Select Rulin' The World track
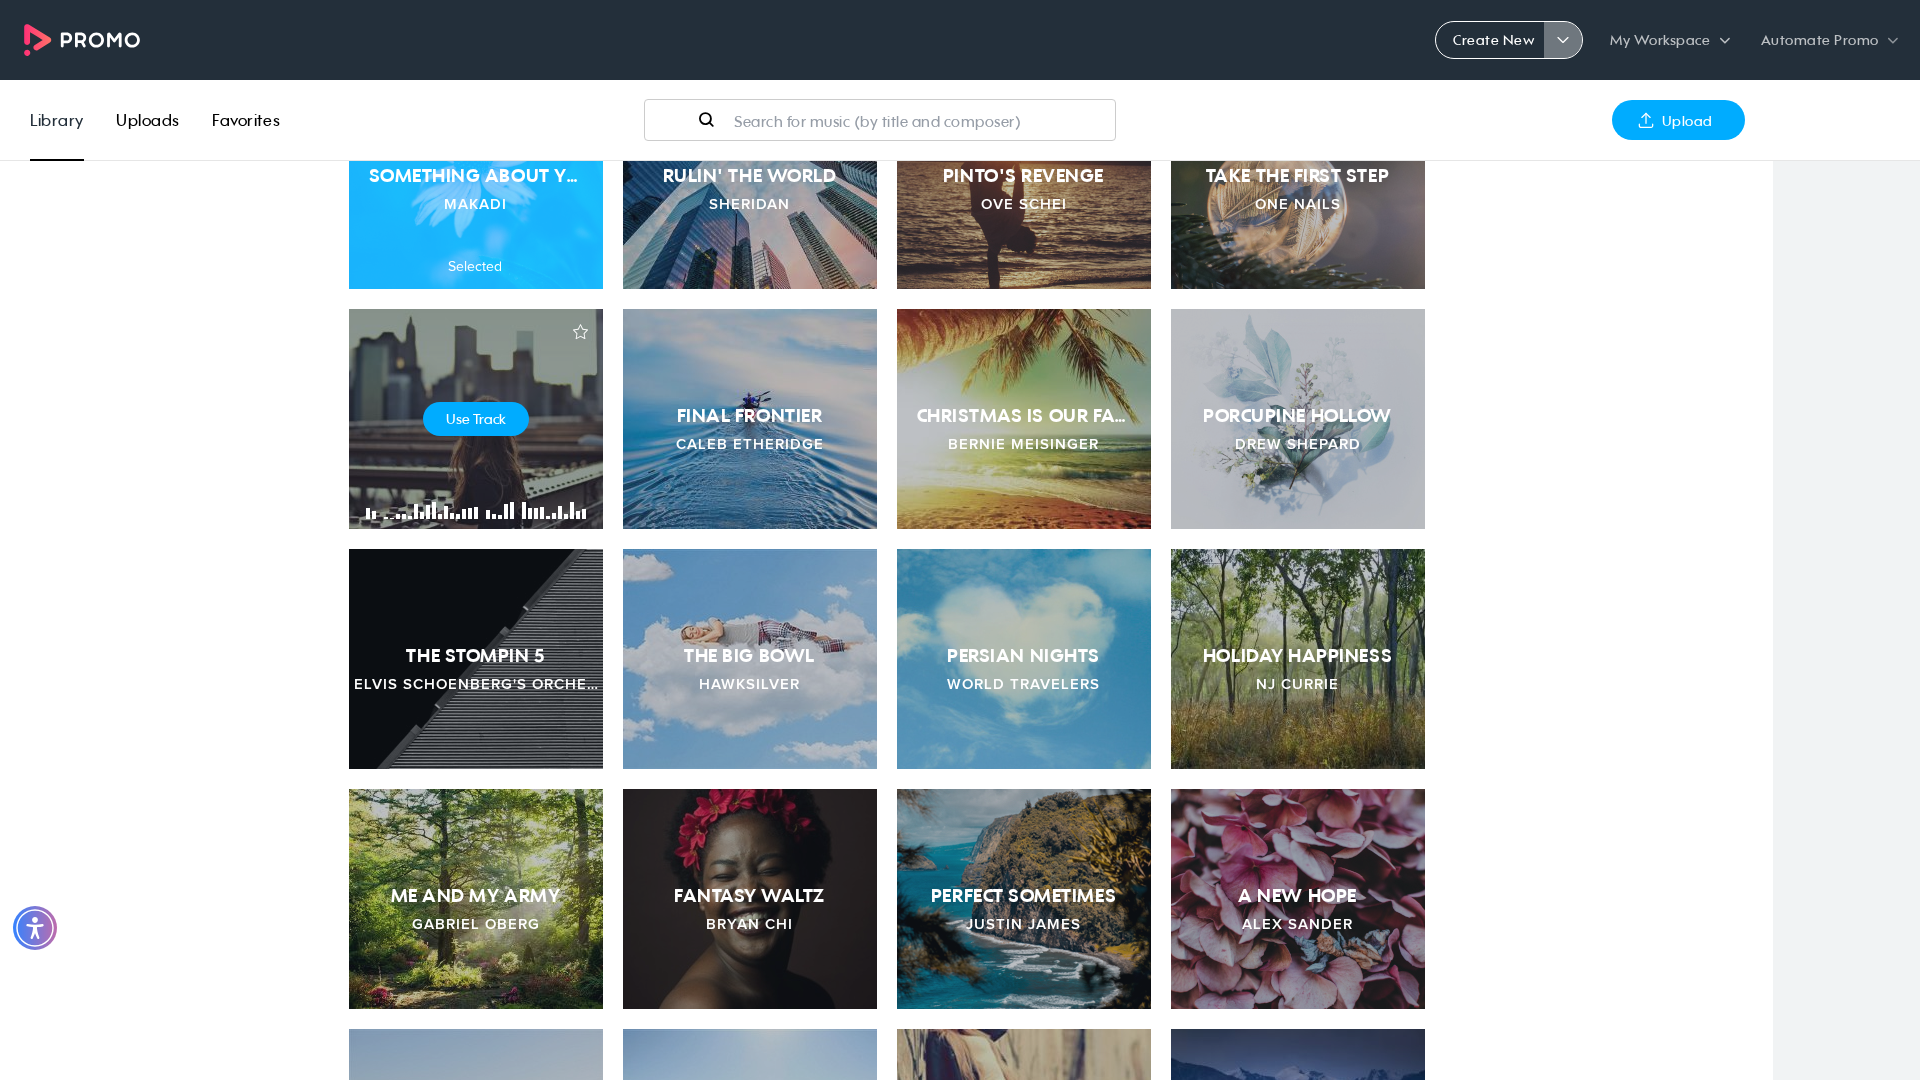The height and width of the screenshot is (1080, 1920). (x=750, y=225)
